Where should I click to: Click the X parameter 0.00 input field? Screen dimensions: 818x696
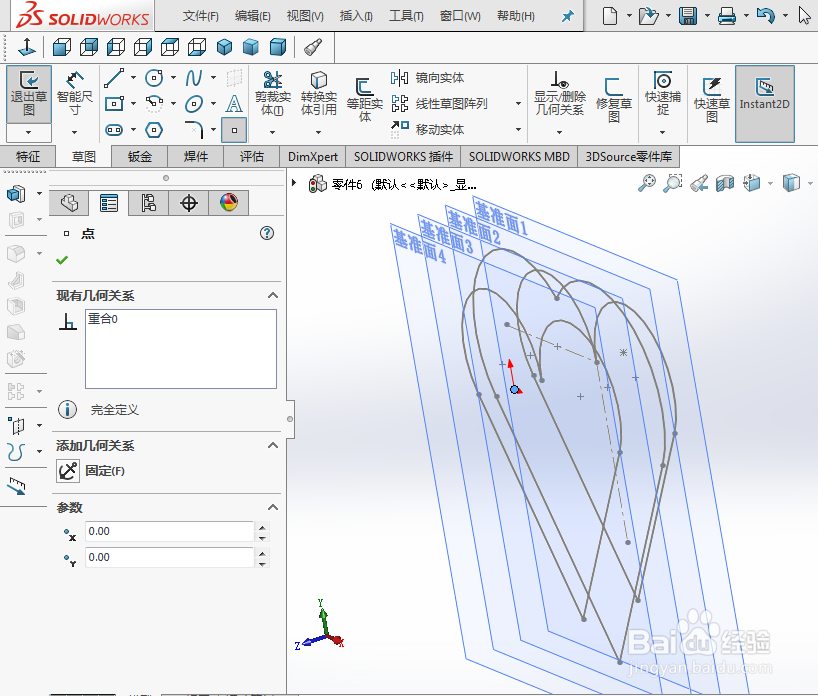pyautogui.click(x=170, y=531)
